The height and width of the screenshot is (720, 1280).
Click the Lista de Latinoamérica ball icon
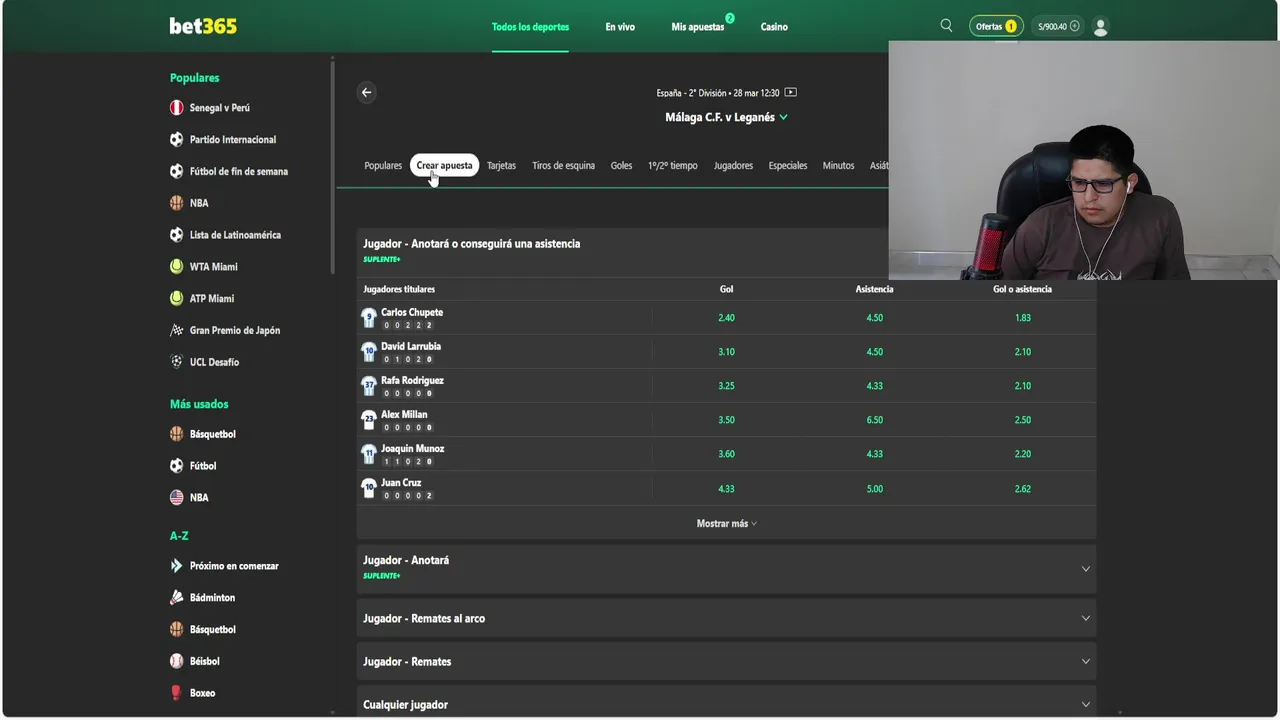pyautogui.click(x=177, y=235)
